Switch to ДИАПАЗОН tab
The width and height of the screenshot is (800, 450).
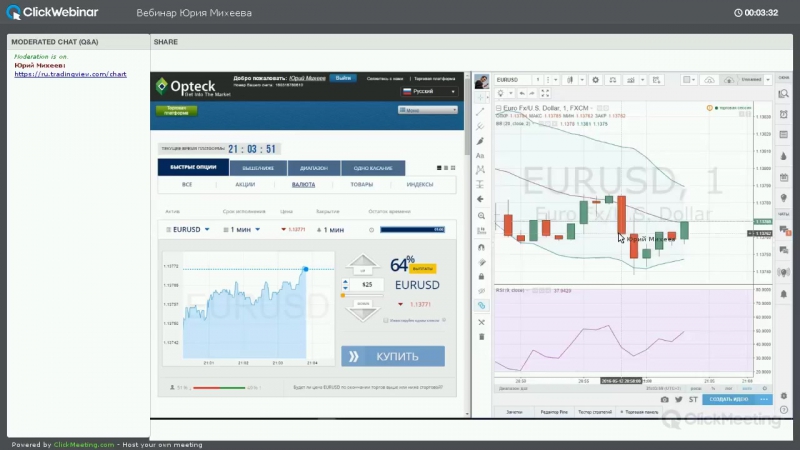tap(314, 168)
